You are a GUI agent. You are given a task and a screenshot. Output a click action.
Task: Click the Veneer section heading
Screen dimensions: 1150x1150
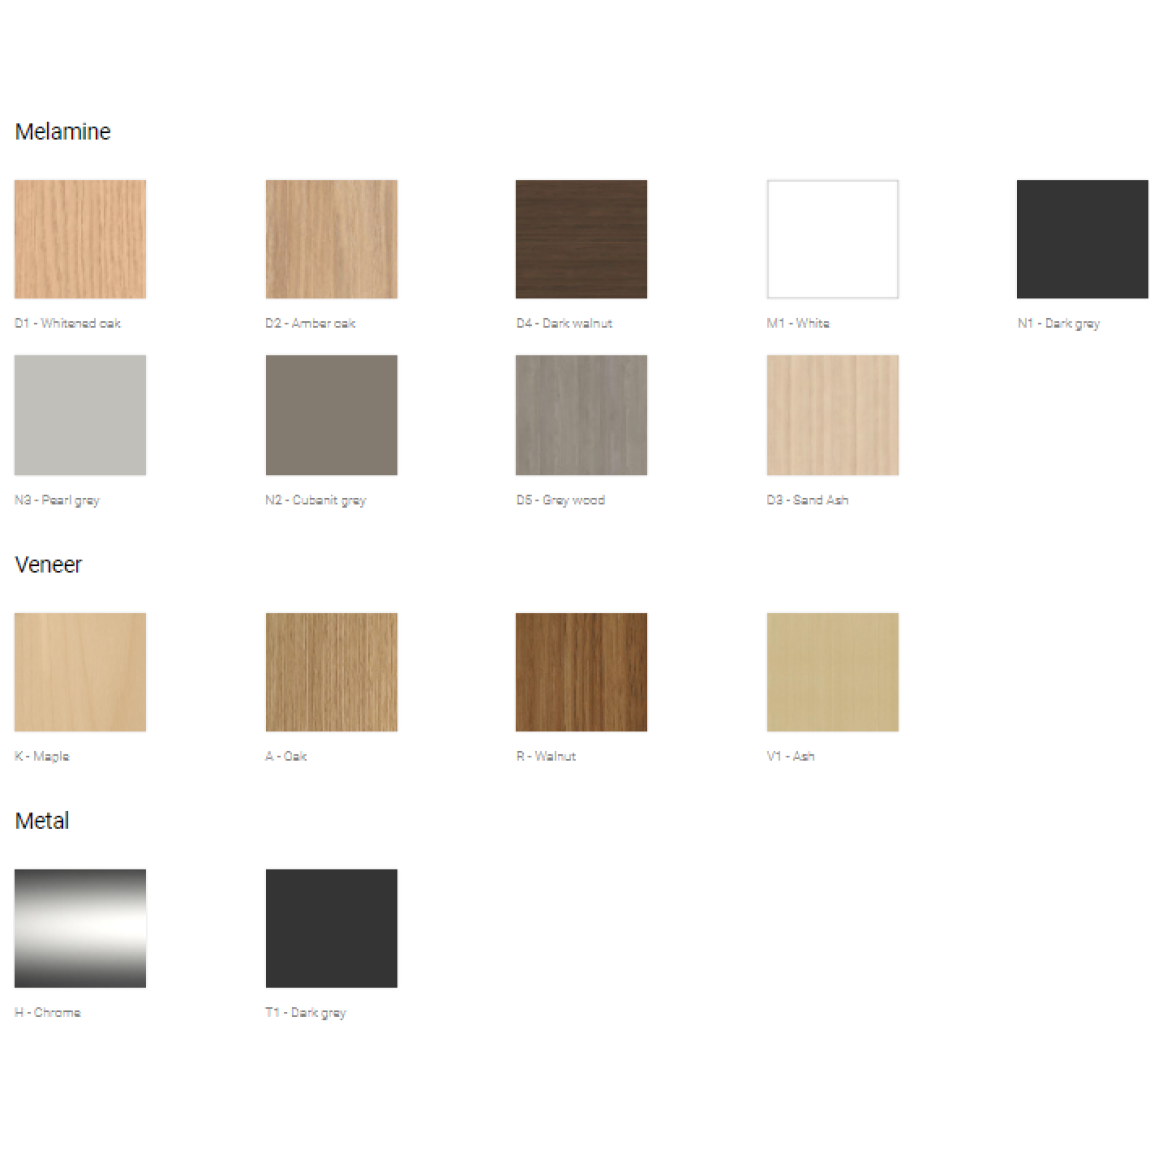[x=48, y=565]
